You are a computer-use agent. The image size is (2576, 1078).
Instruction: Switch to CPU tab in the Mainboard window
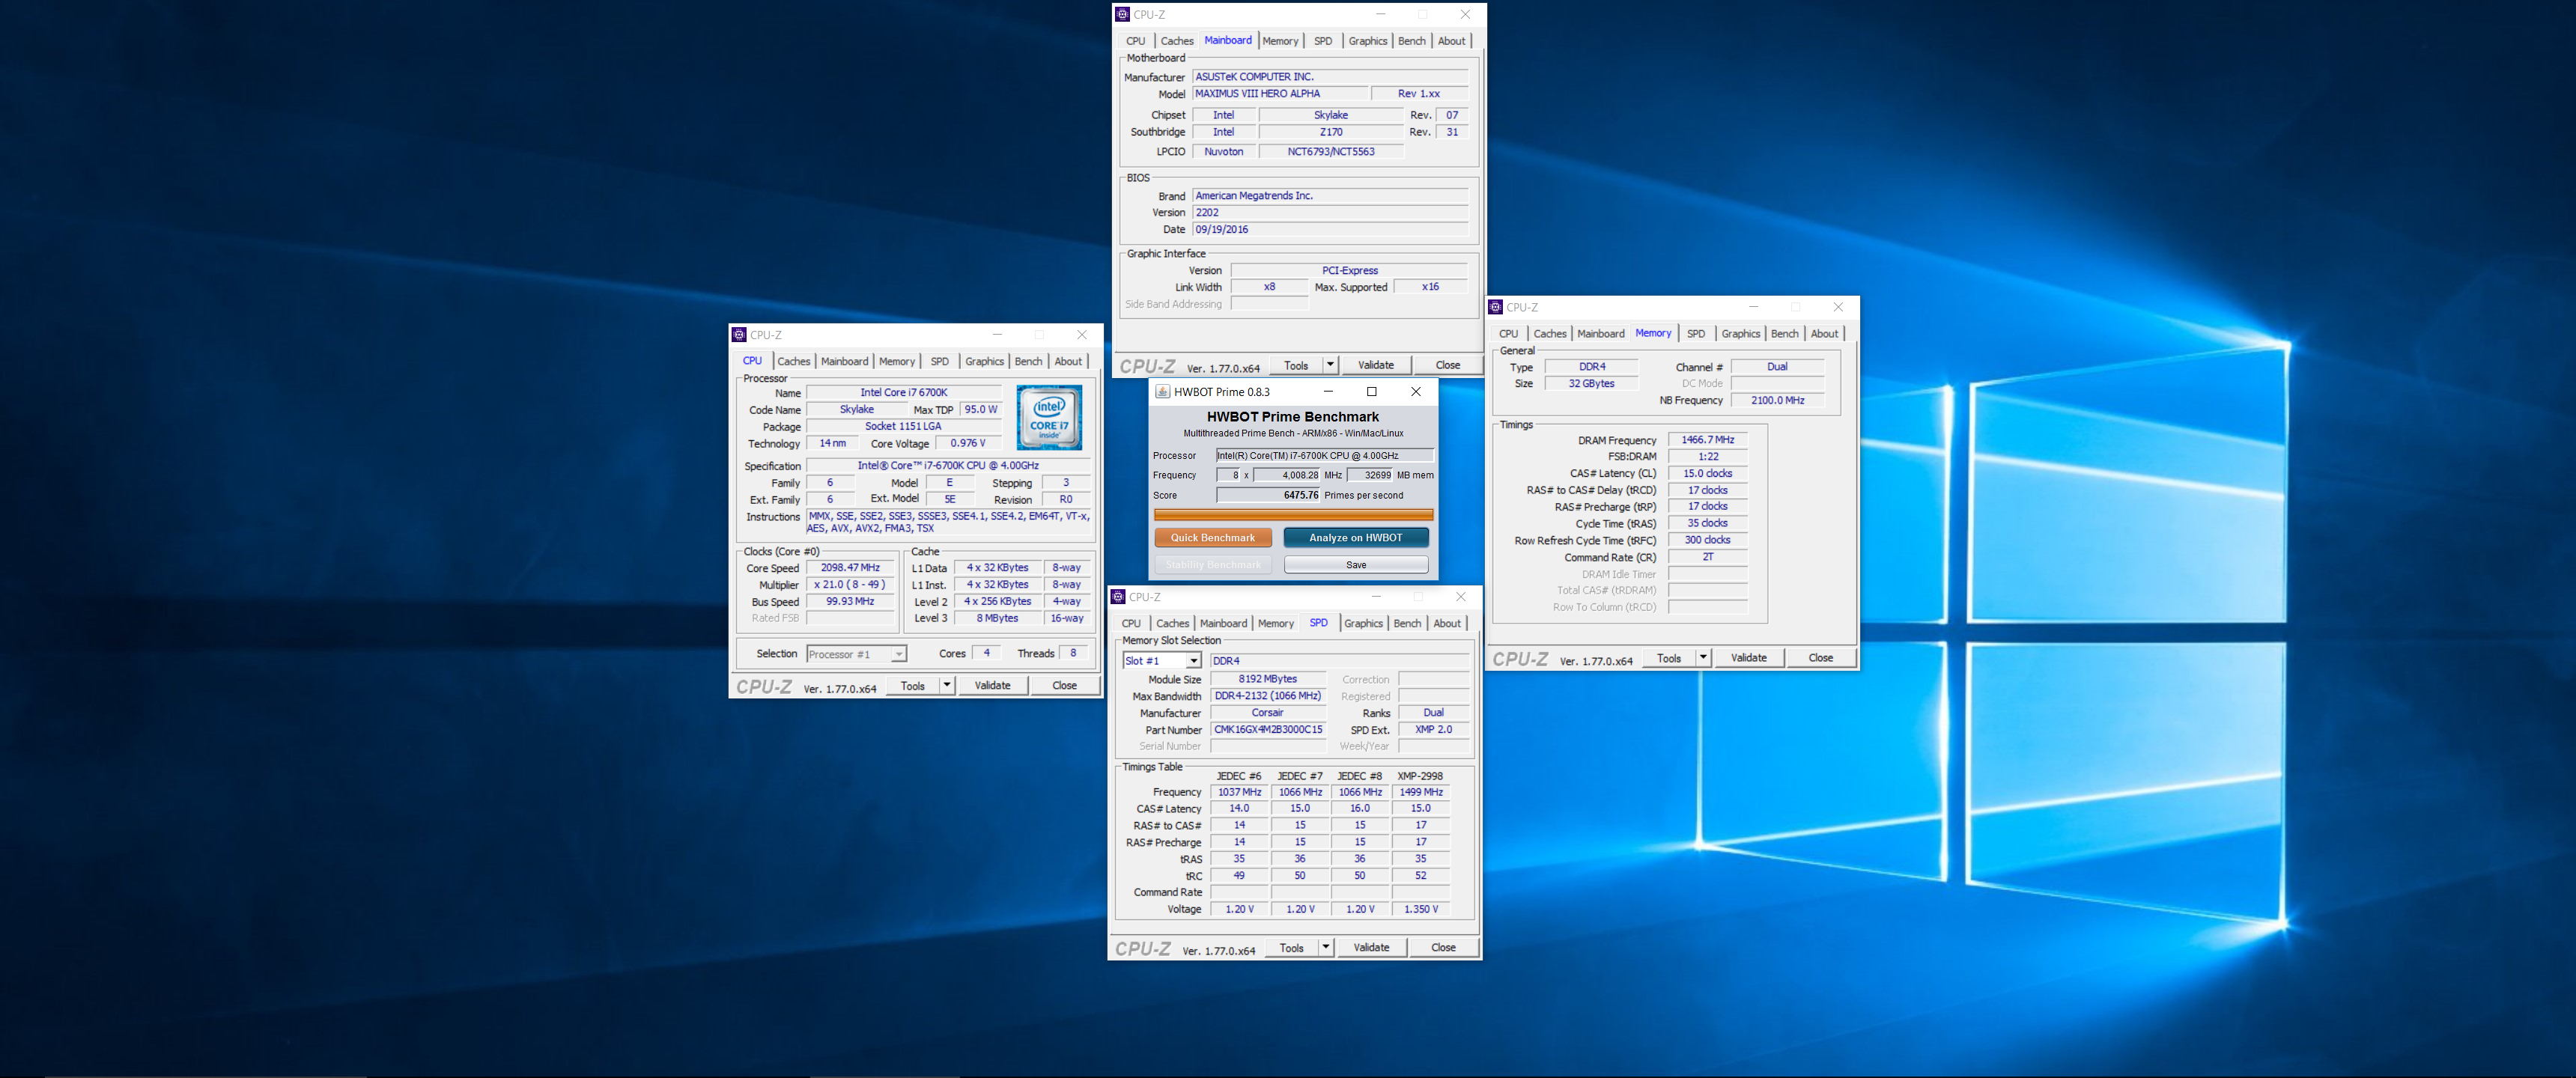point(1135,41)
